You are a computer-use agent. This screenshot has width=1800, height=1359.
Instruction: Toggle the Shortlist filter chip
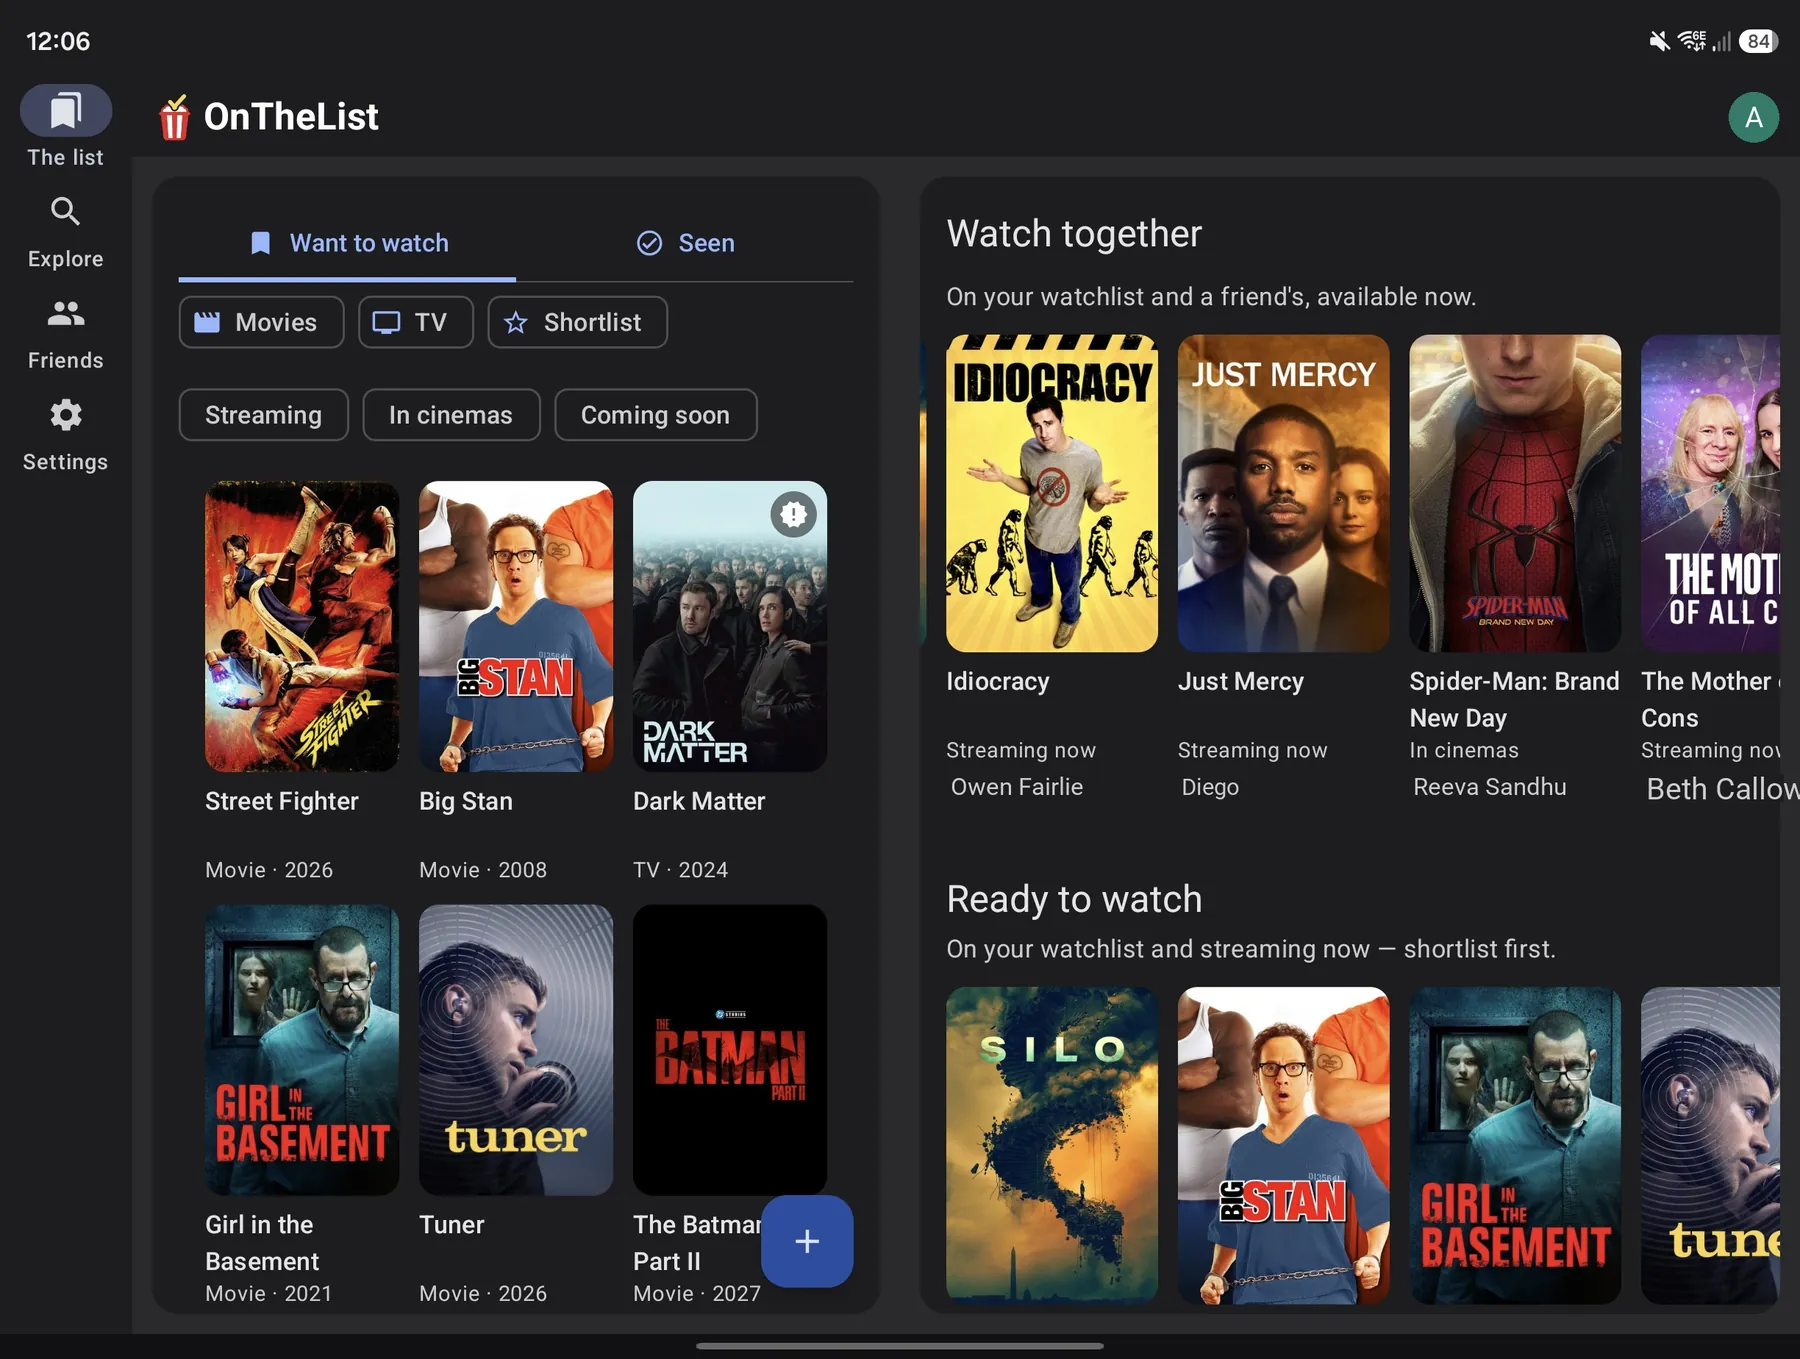577,322
